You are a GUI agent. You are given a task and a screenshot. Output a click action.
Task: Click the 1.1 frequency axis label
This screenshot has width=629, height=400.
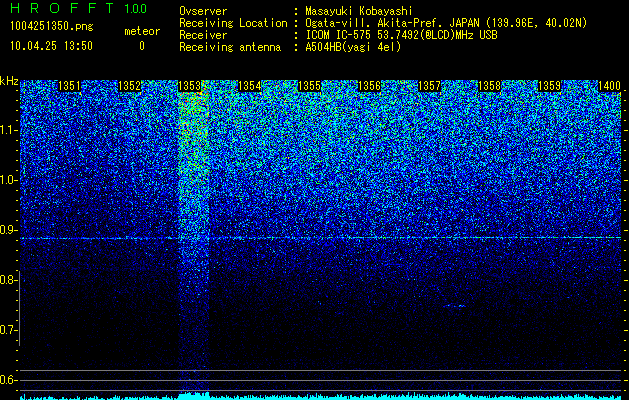pos(8,130)
